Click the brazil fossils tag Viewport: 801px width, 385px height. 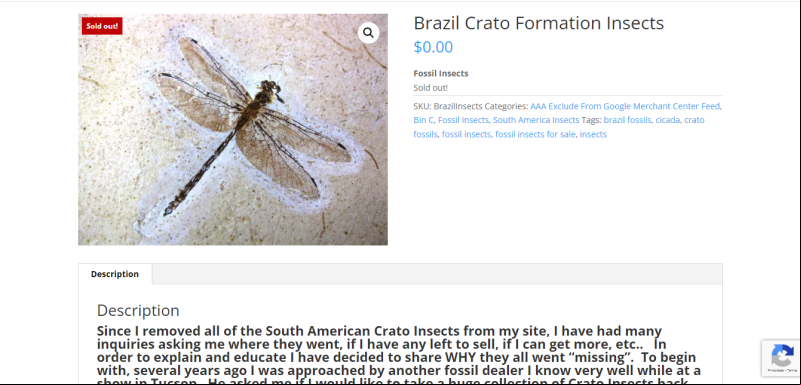pos(627,120)
